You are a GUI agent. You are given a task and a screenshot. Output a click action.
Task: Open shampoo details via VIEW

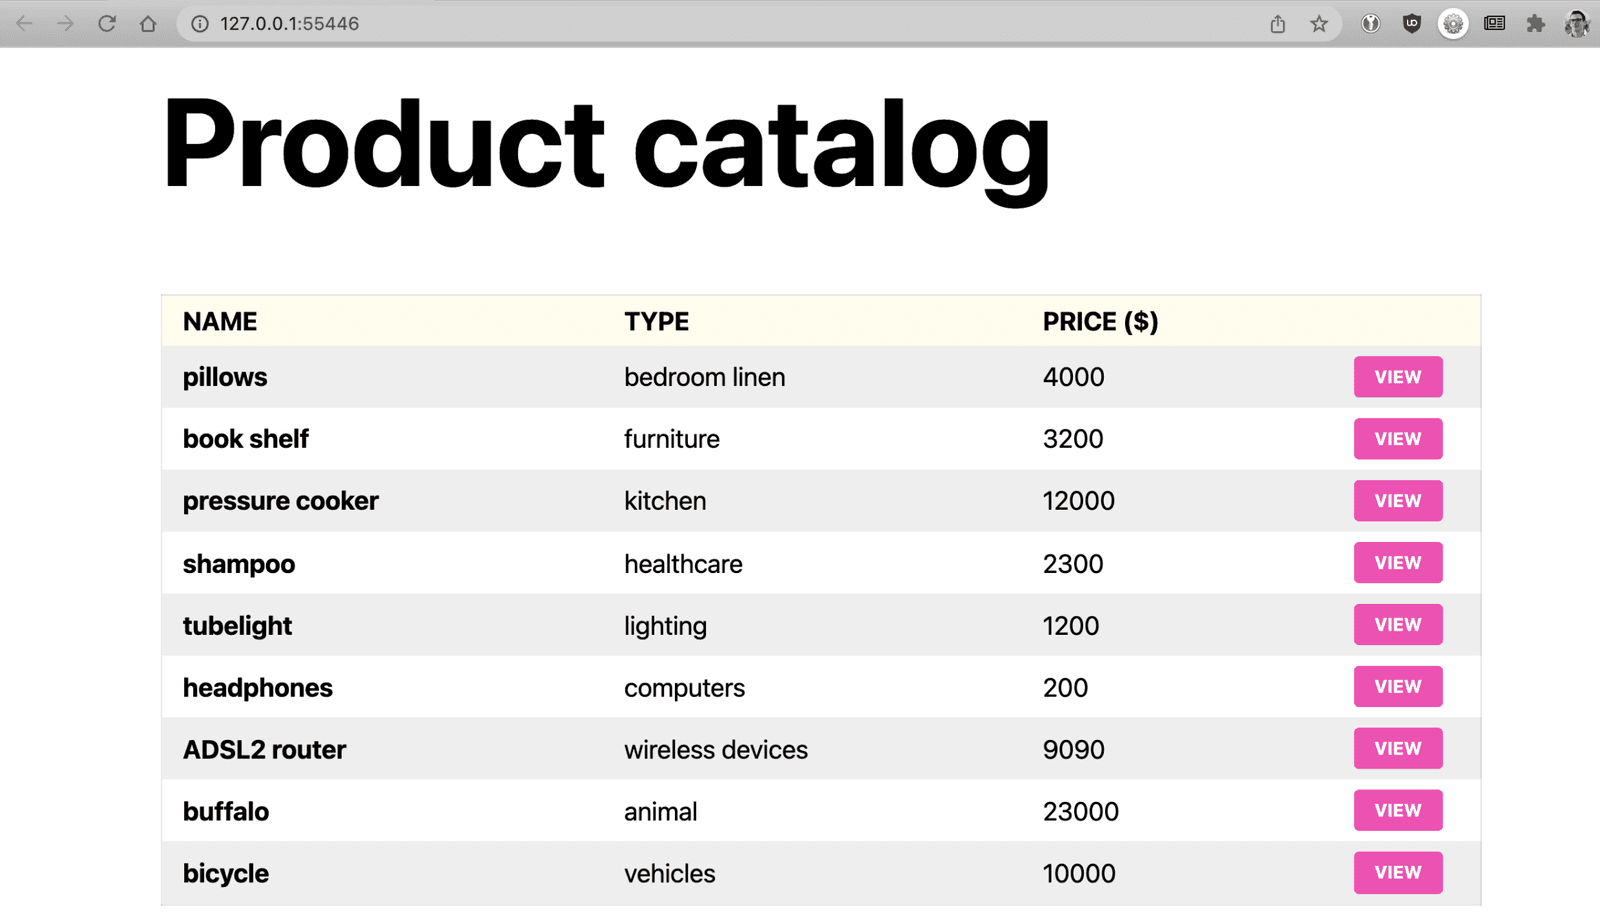click(x=1397, y=563)
